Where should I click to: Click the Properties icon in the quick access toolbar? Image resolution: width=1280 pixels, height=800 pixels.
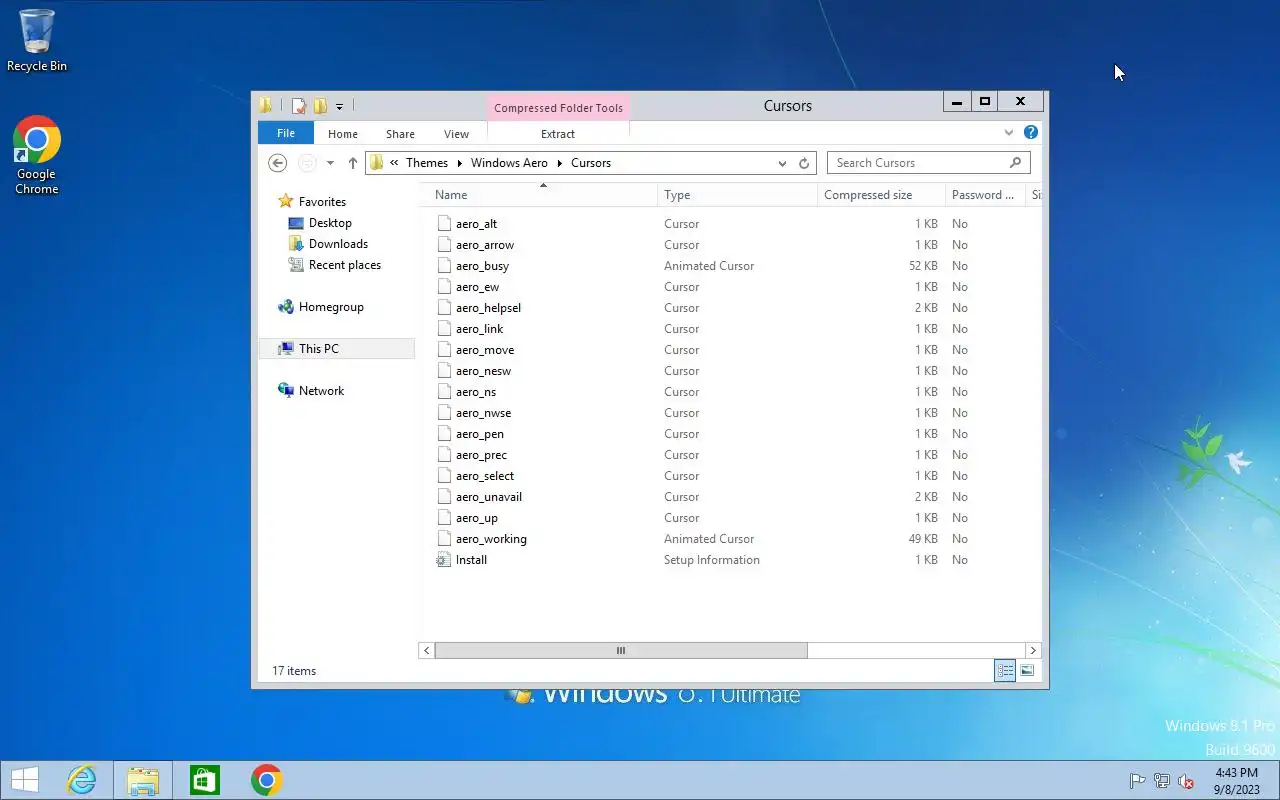pos(298,106)
